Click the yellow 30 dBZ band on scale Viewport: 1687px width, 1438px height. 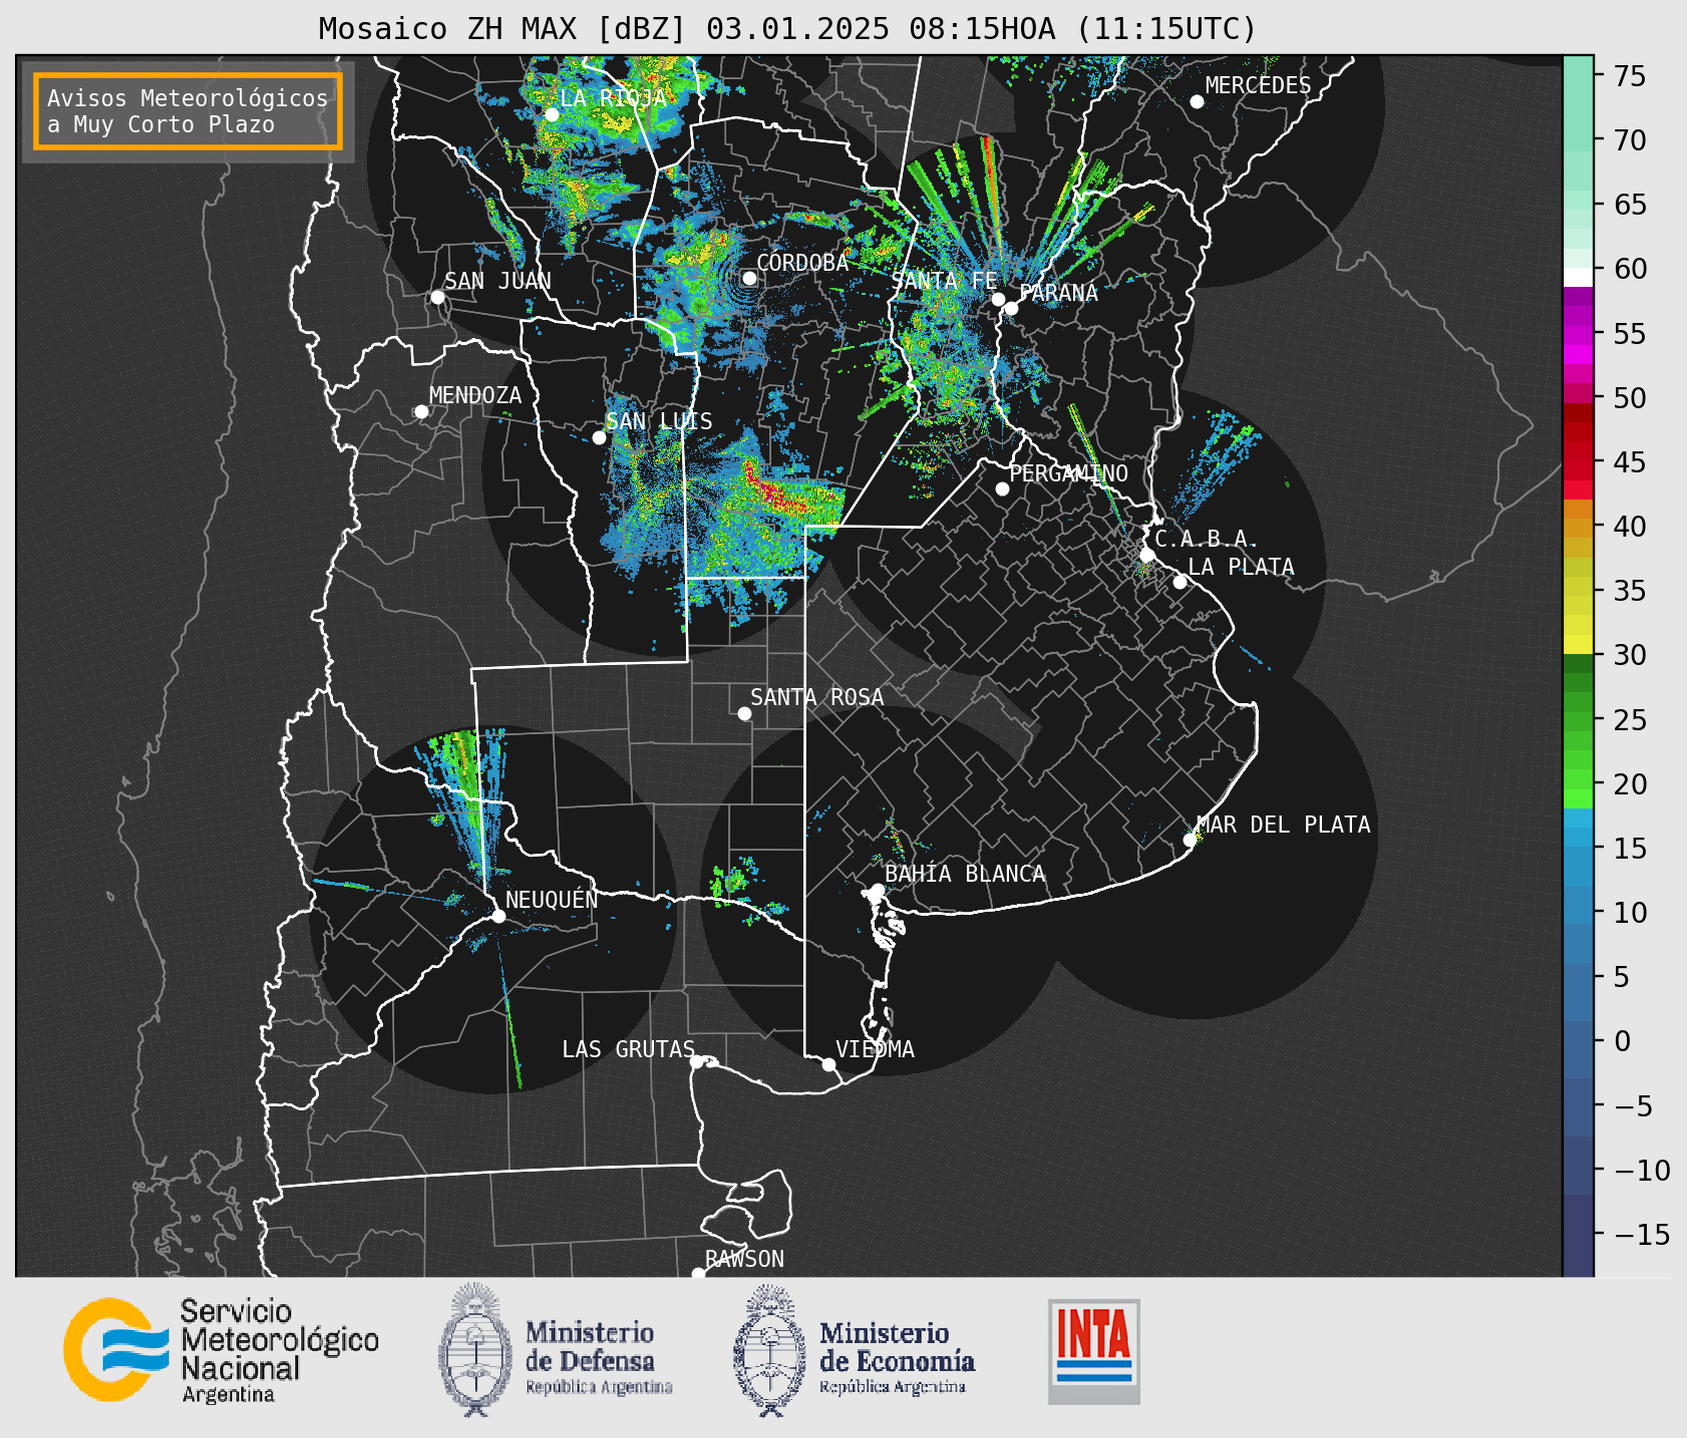(1578, 645)
